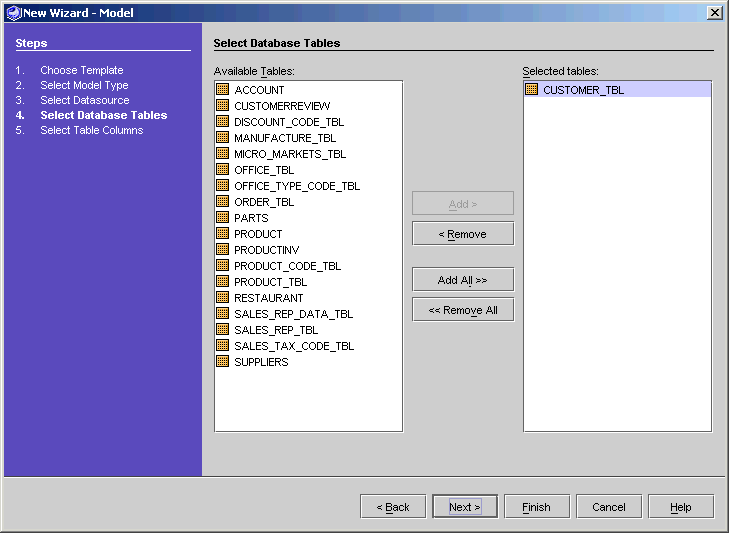Click the Available Tables label

(x=254, y=71)
